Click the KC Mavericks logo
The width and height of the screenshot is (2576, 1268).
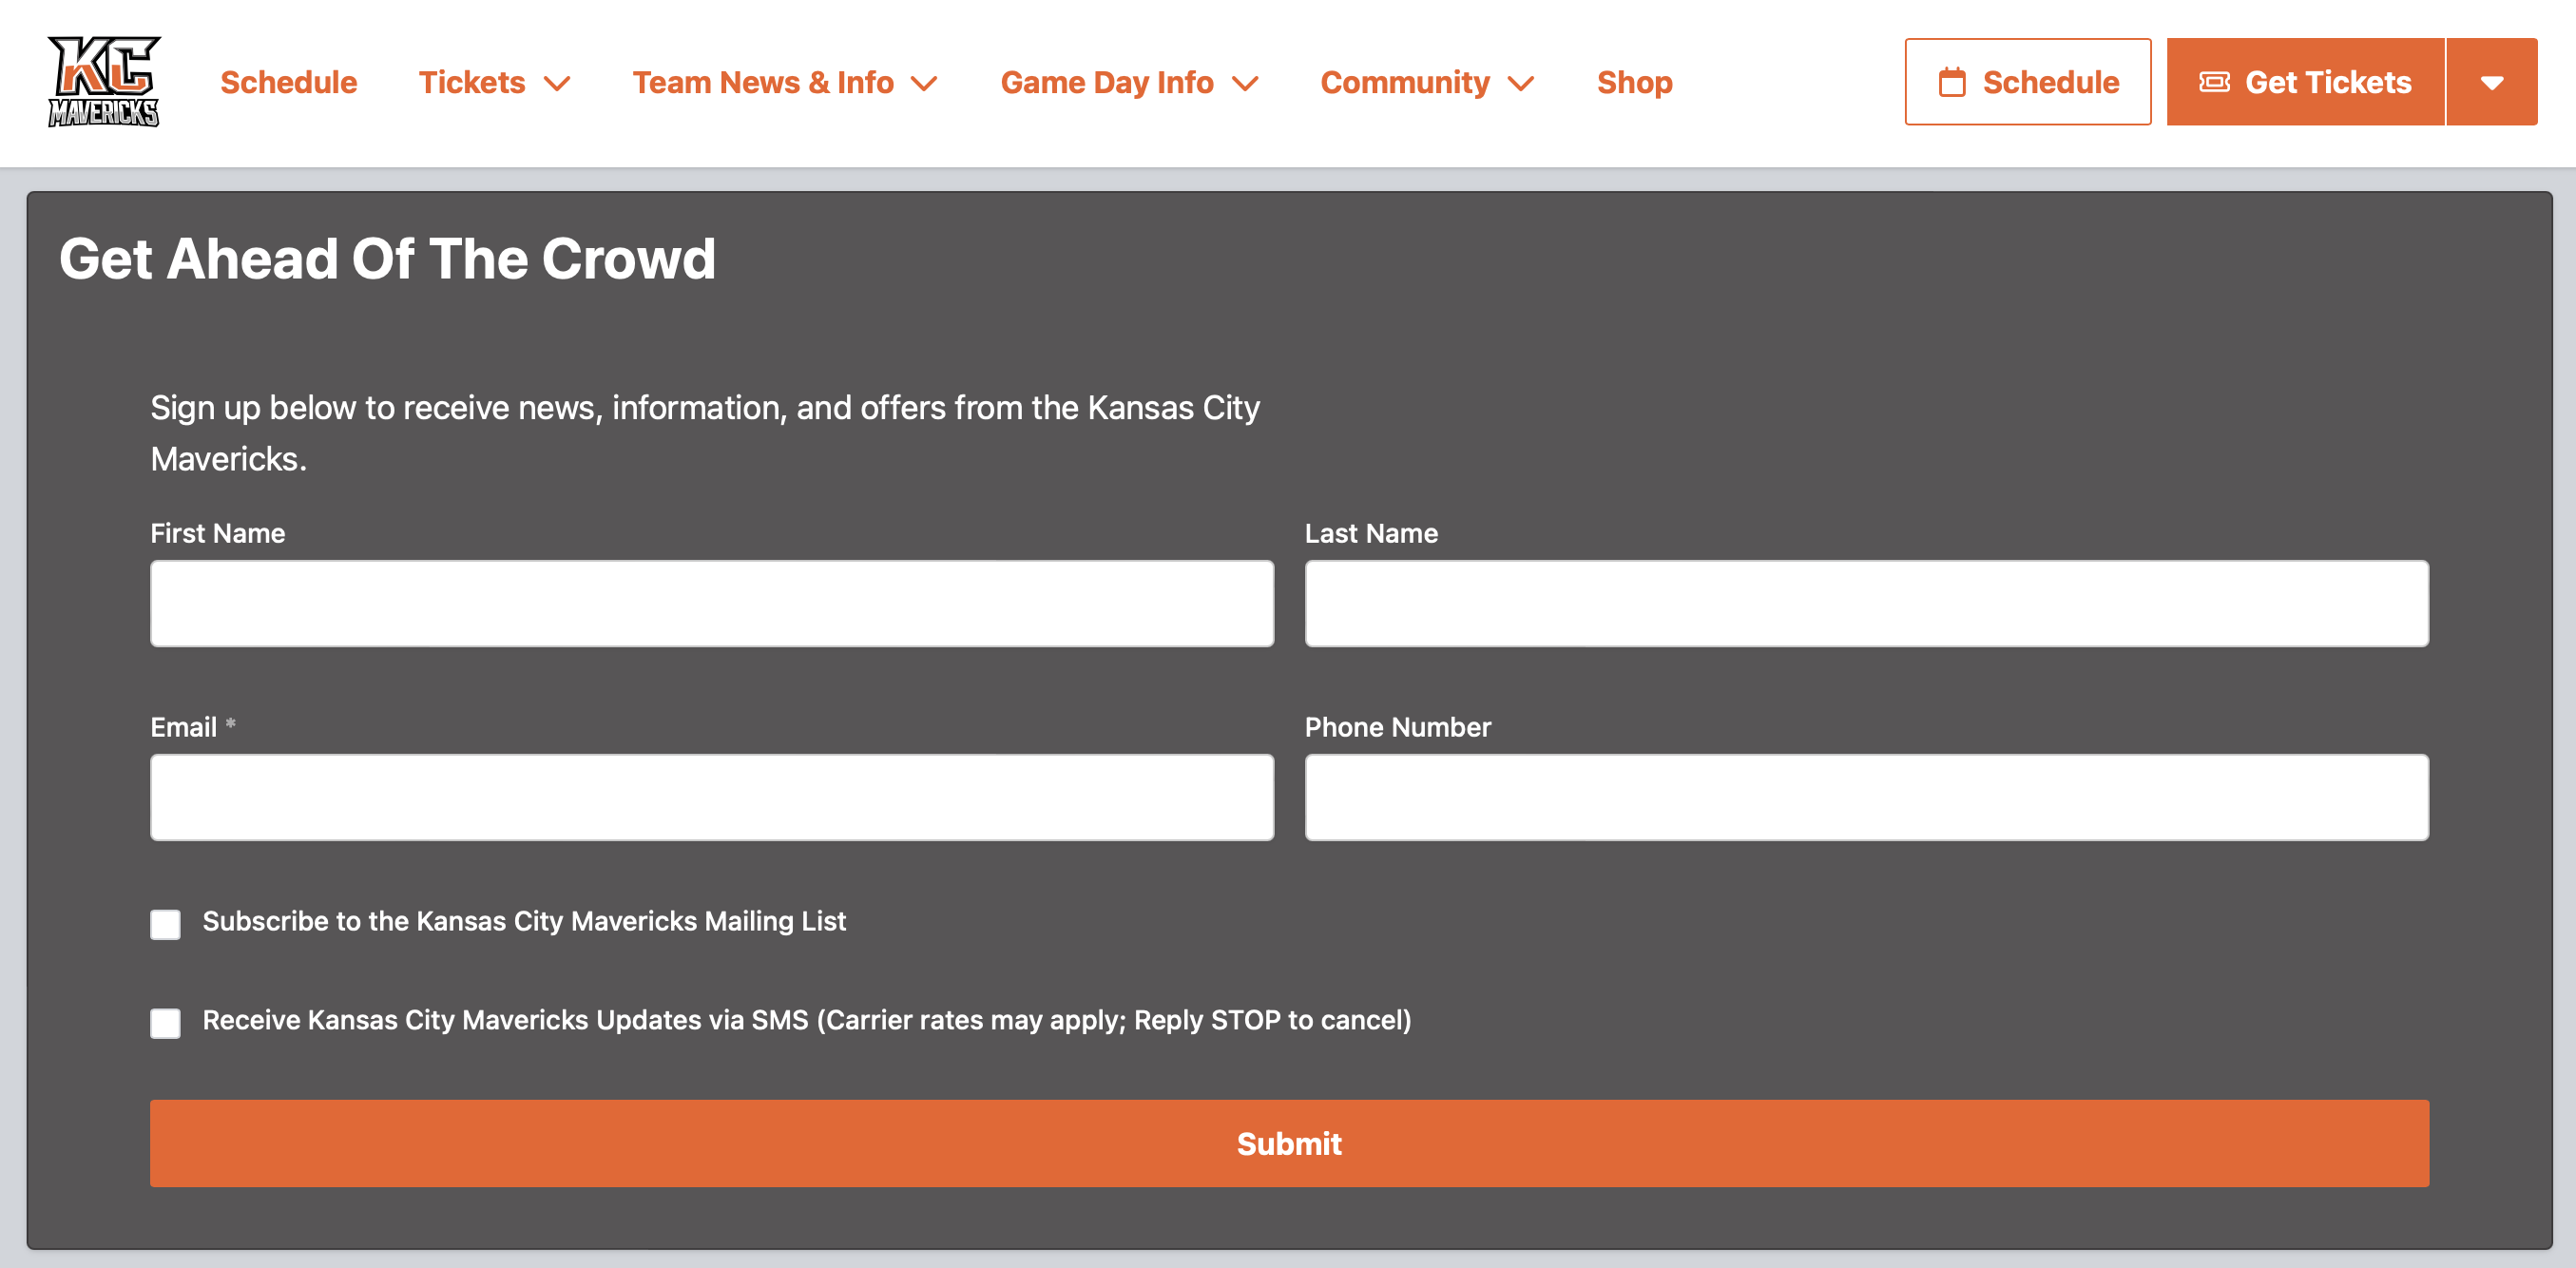[x=104, y=82]
